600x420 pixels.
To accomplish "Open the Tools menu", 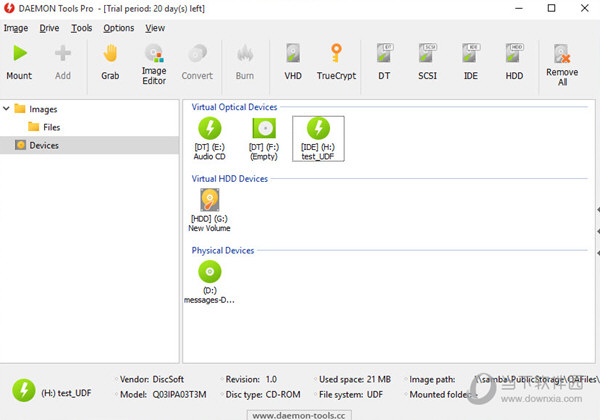I will point(82,28).
